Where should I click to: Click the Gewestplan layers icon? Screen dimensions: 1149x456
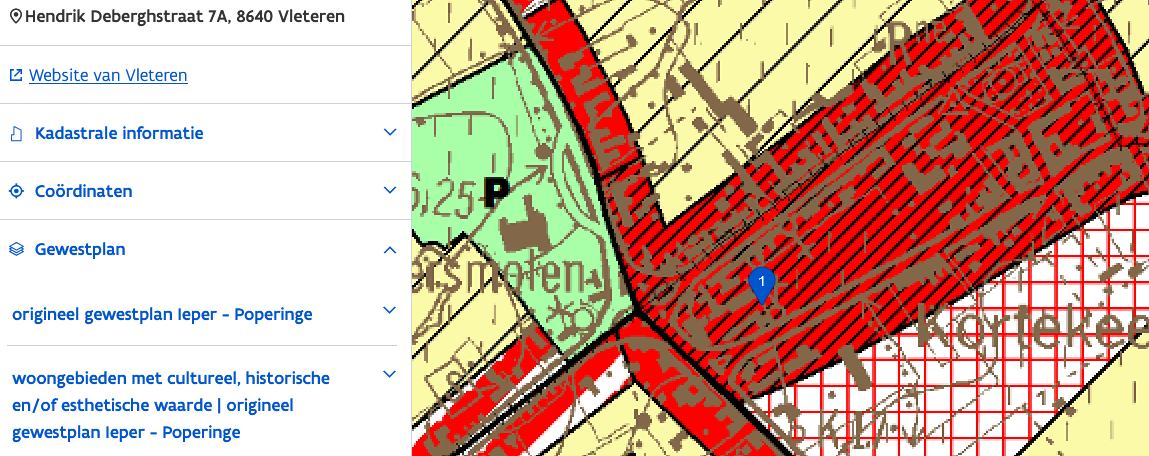tap(16, 249)
